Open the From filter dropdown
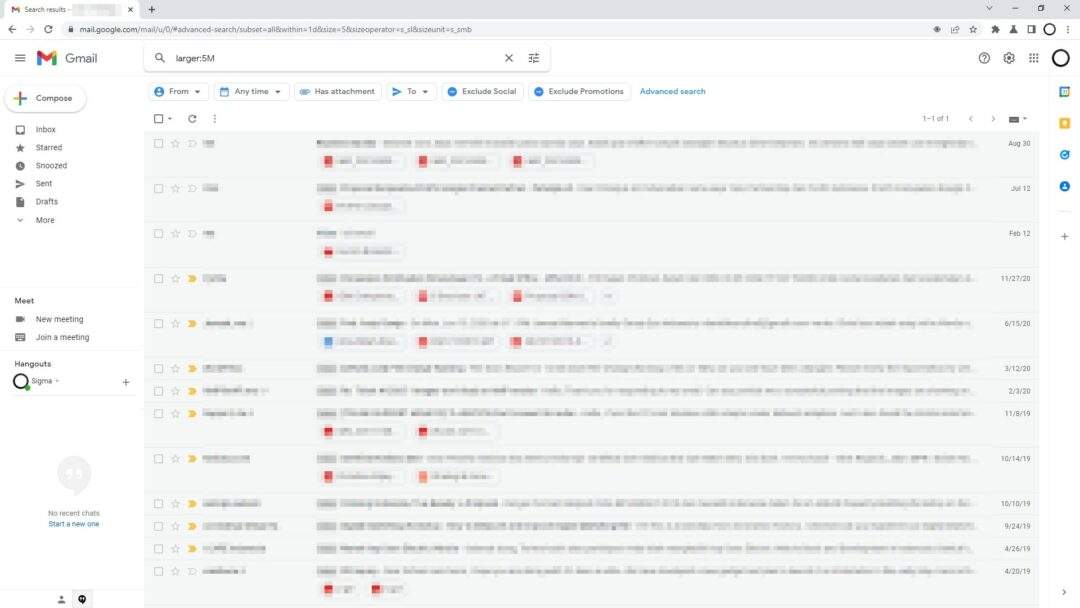The width and height of the screenshot is (1080, 608). pyautogui.click(x=178, y=91)
